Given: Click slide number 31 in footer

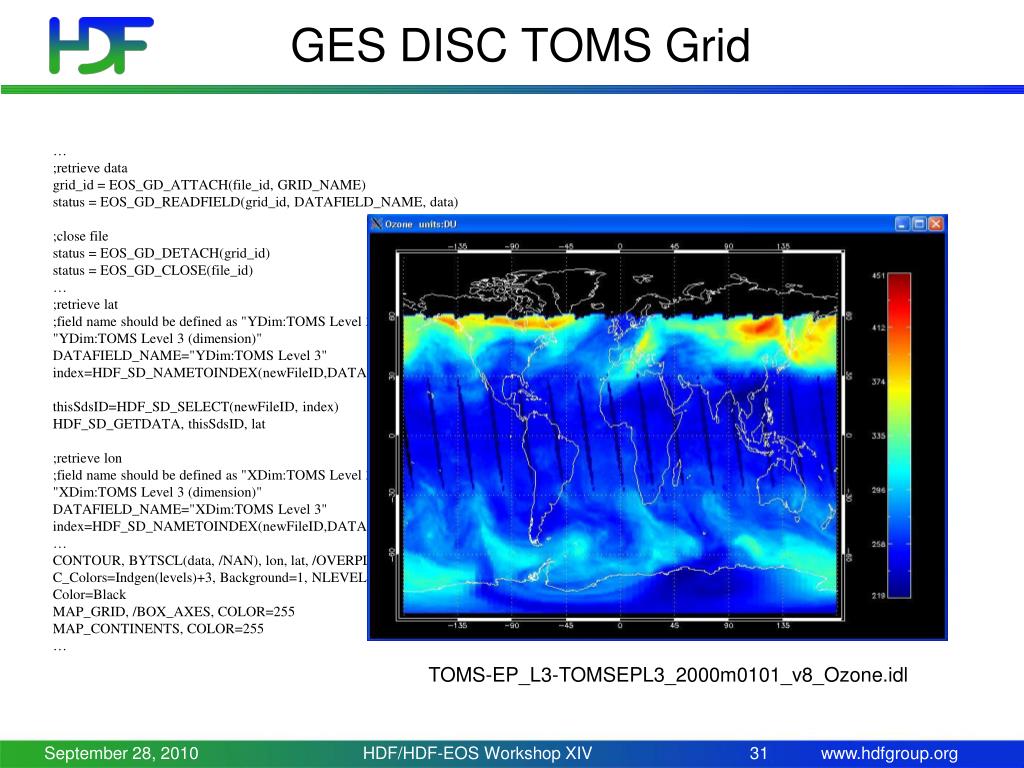Looking at the screenshot, I should pos(759,754).
